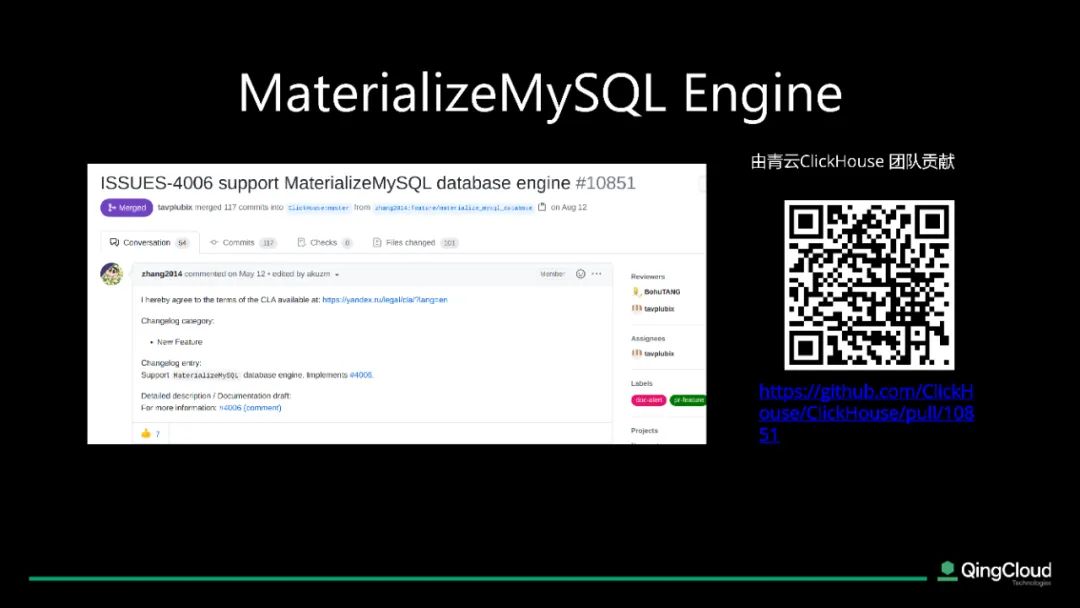
Task: Click the green pr-feature label
Action: [688, 399]
